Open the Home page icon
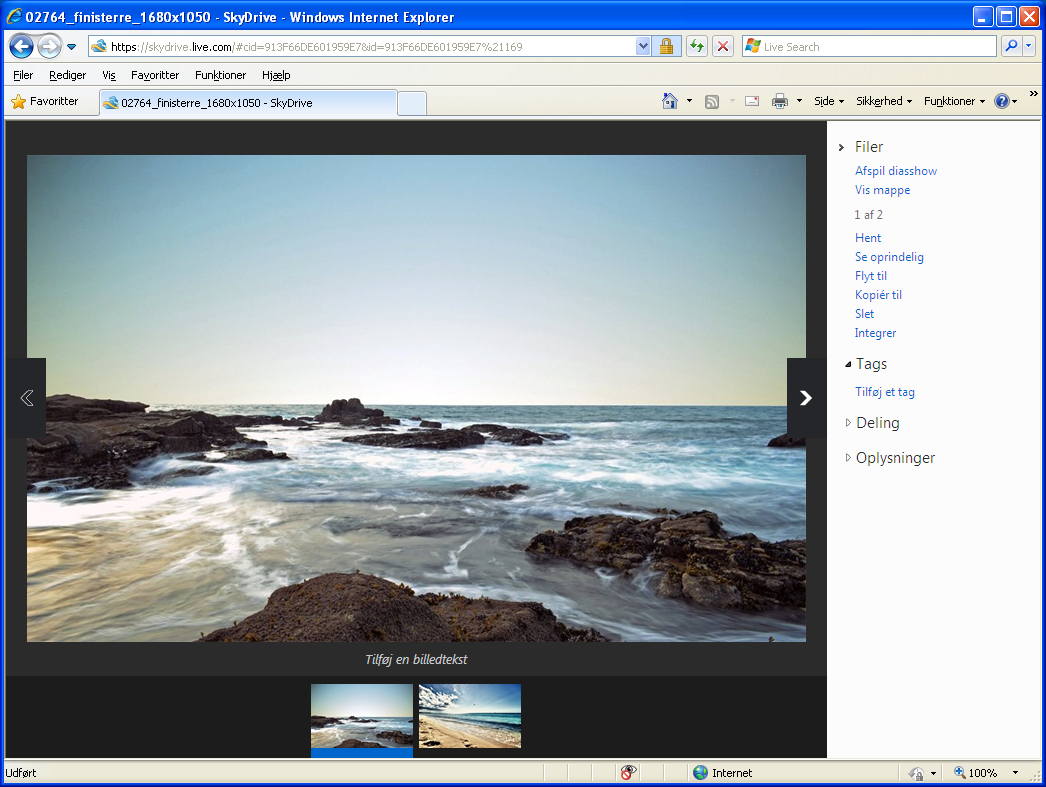This screenshot has width=1046, height=787. click(670, 101)
